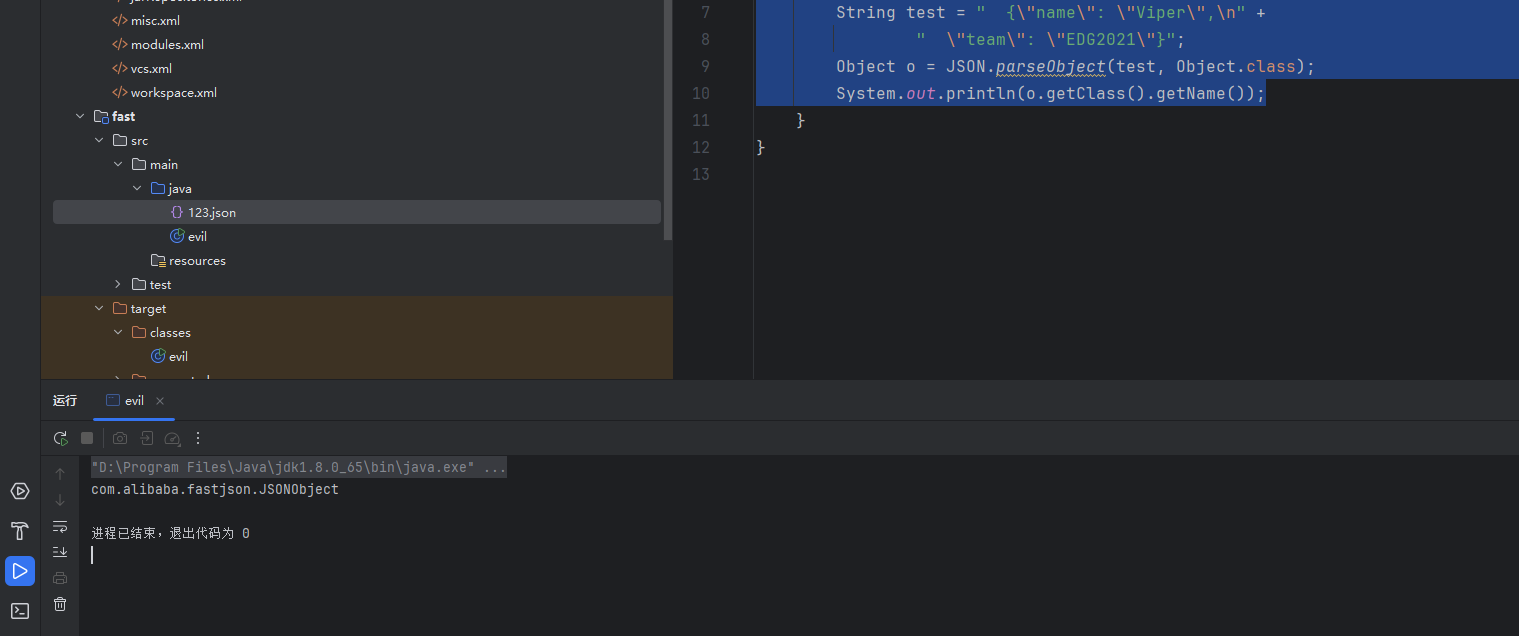
Task: Click the java.exe command line in console
Action: pyautogui.click(x=298, y=468)
